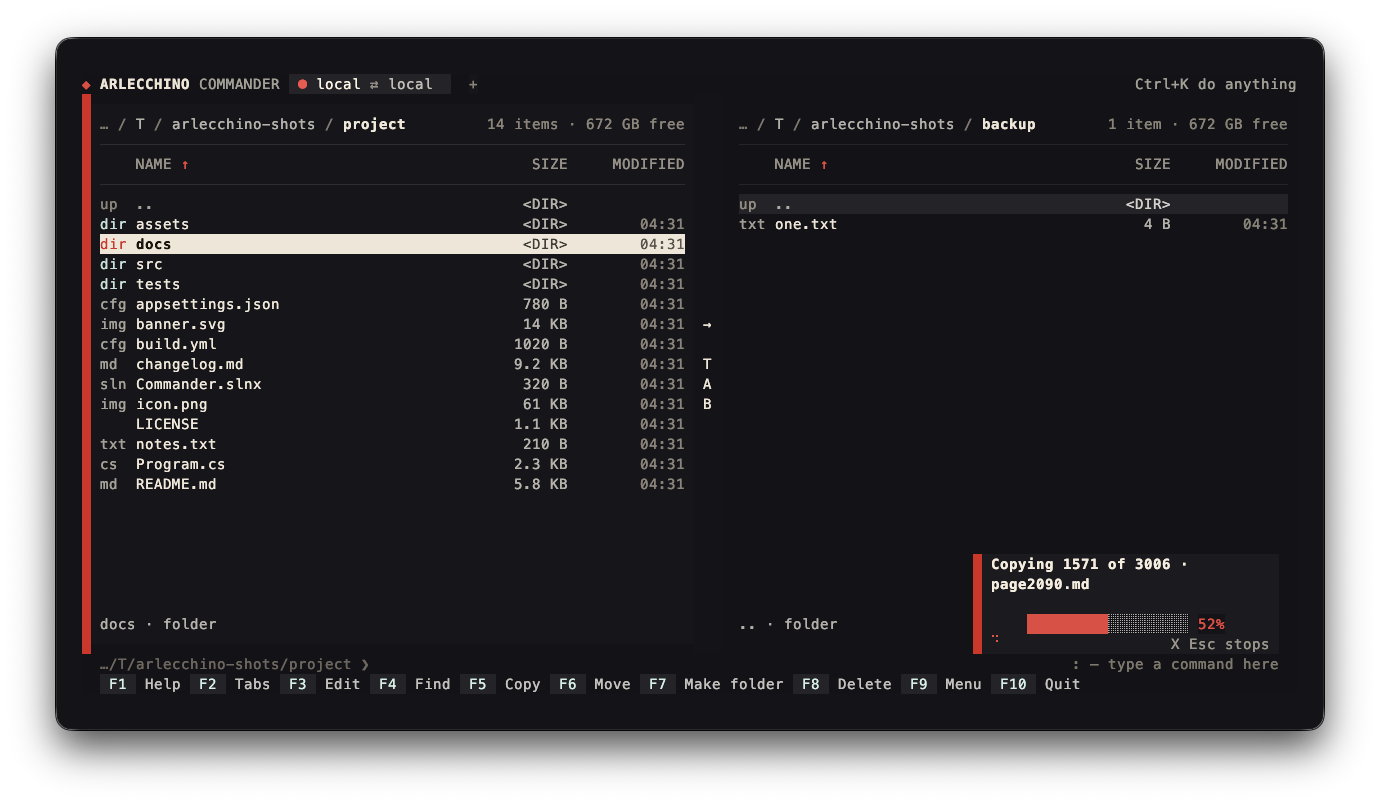Select Program.cs file
This screenshot has width=1380, height=804.
(x=392, y=464)
